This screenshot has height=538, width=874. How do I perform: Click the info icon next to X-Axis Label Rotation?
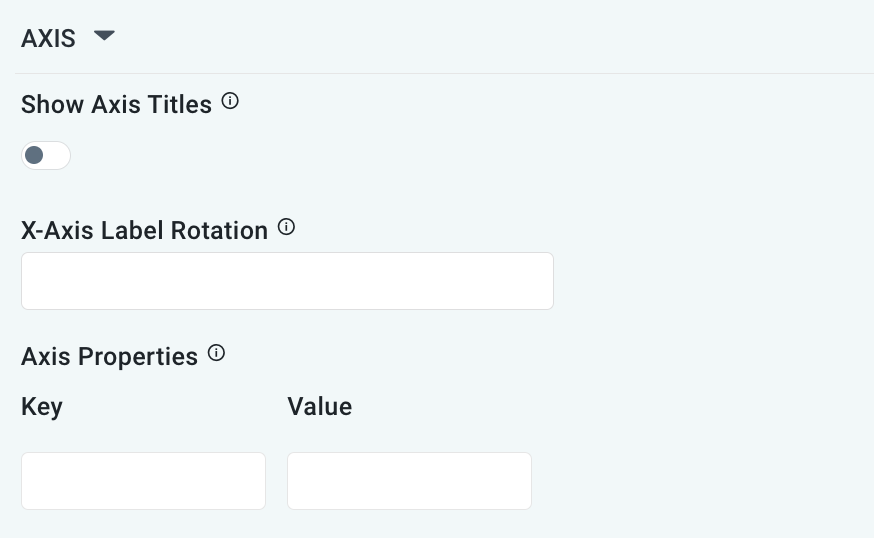coord(286,228)
